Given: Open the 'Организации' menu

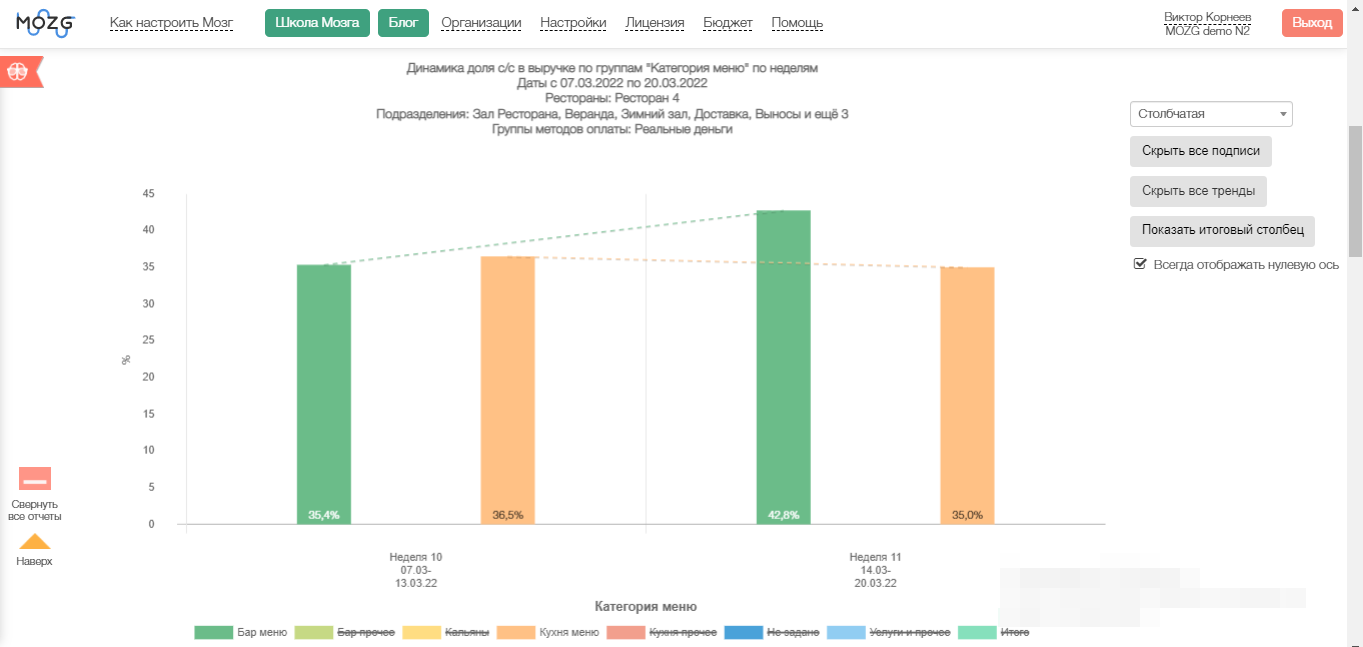Looking at the screenshot, I should tap(481, 23).
